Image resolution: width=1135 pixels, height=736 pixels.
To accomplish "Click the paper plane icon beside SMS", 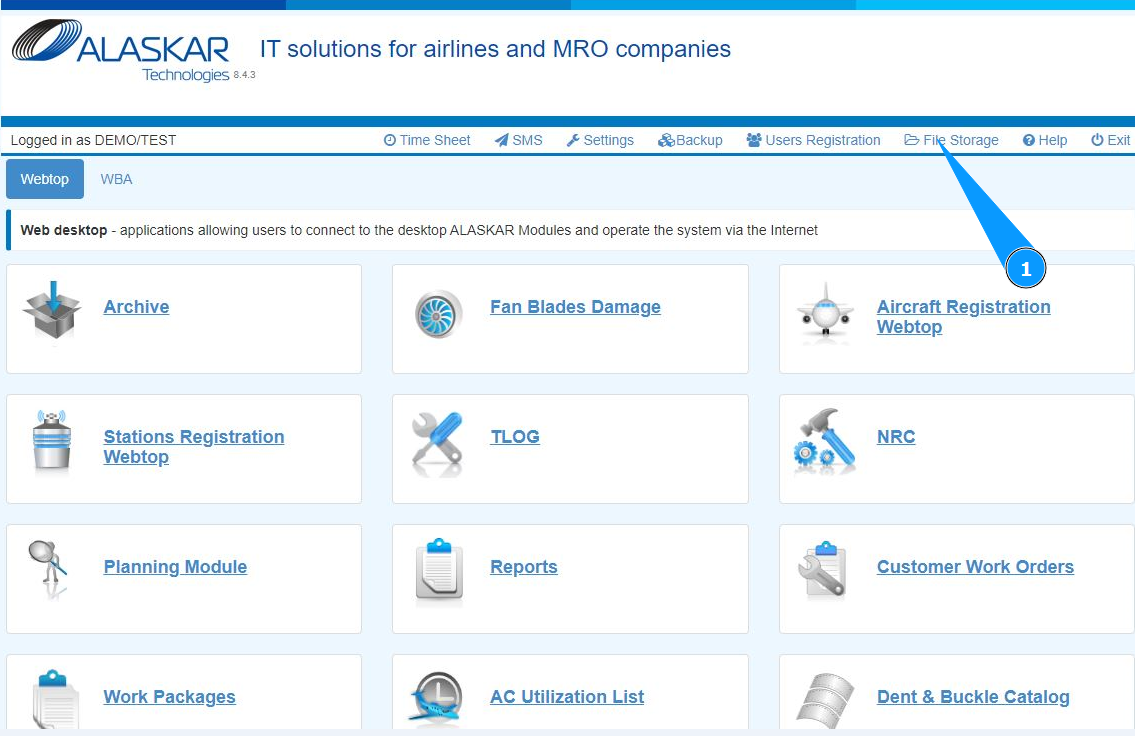I will [x=502, y=140].
